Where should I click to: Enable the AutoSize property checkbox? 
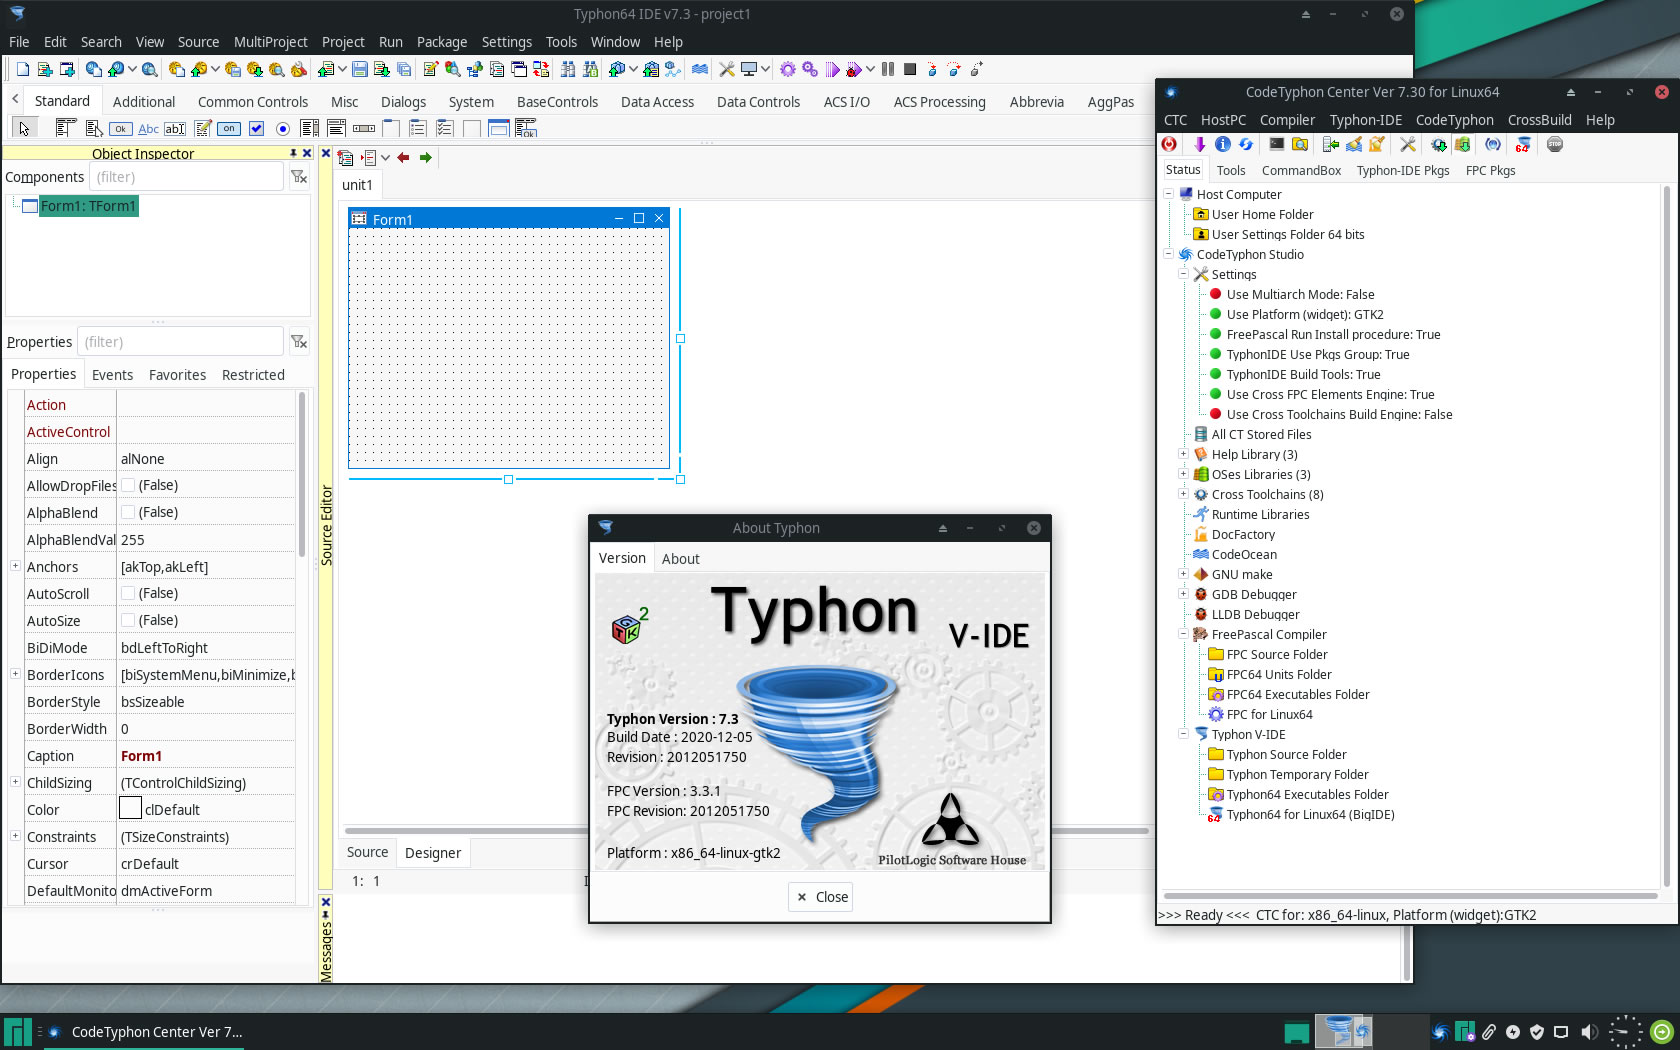coord(128,620)
